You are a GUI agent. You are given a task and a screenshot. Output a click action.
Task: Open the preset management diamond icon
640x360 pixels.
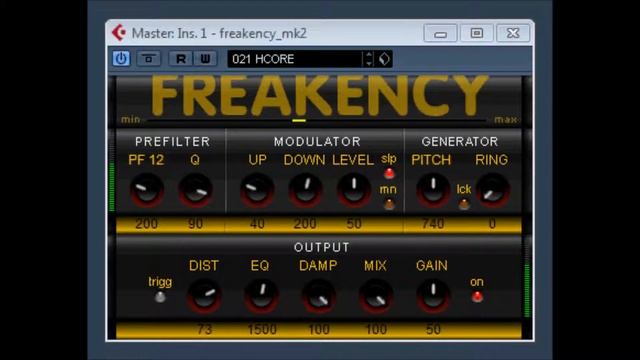tap(384, 59)
